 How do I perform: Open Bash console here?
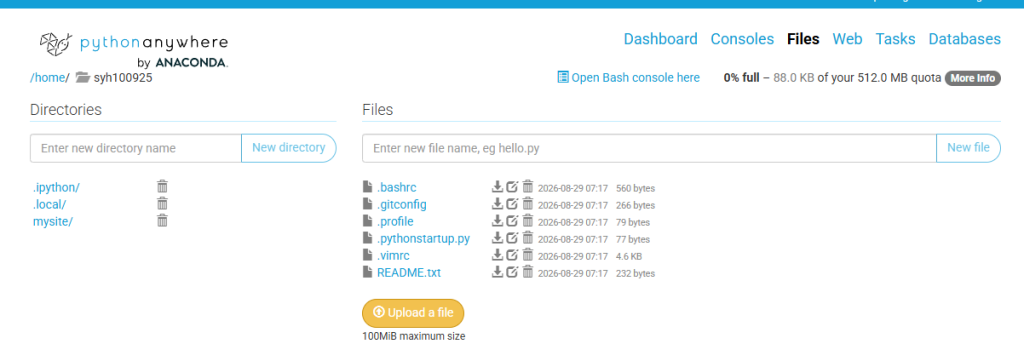[628, 78]
